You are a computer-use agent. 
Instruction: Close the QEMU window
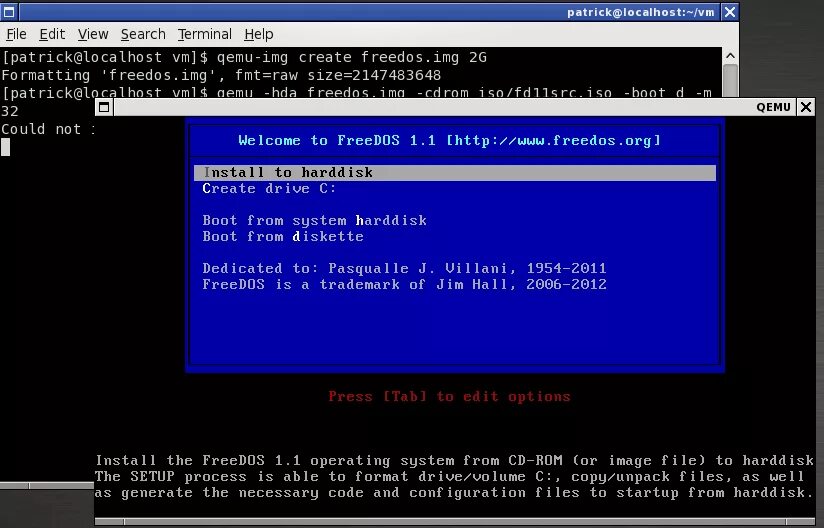806,107
